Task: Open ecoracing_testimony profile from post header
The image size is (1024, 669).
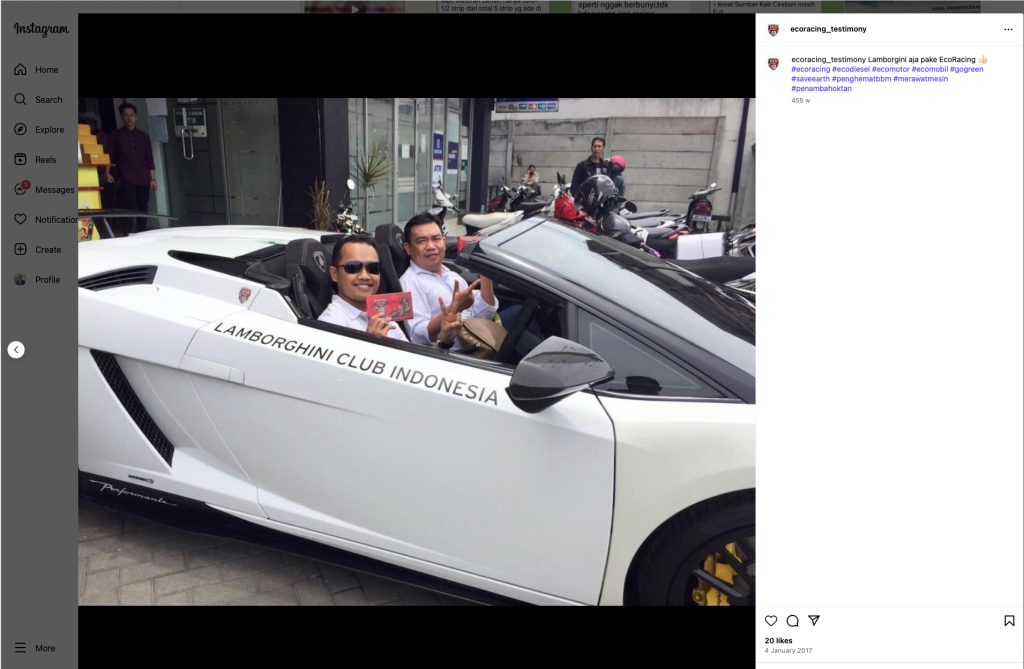Action: [828, 30]
